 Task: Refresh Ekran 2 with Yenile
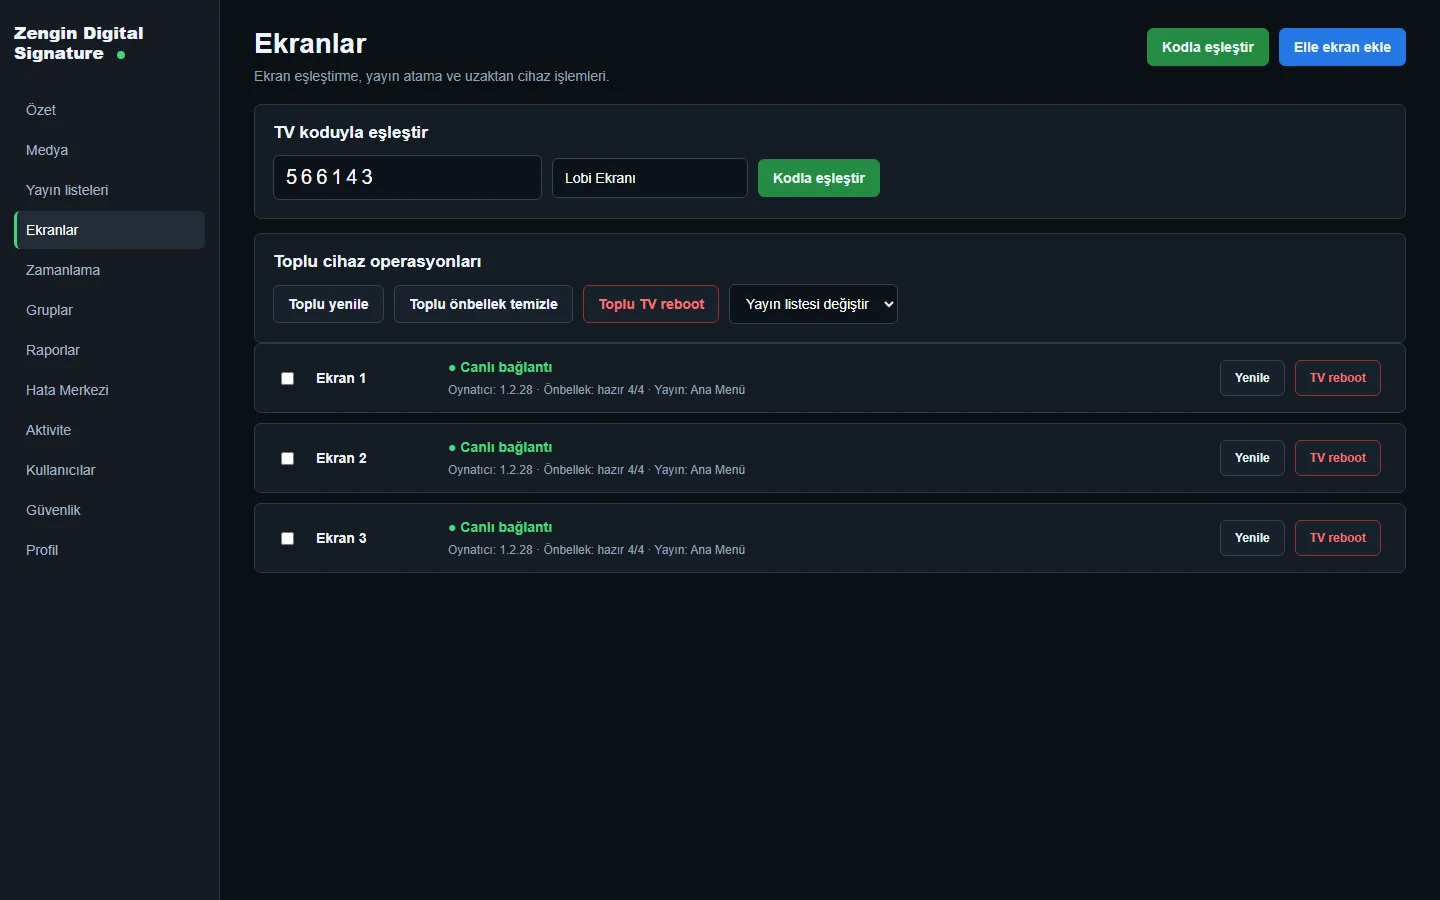click(1252, 458)
